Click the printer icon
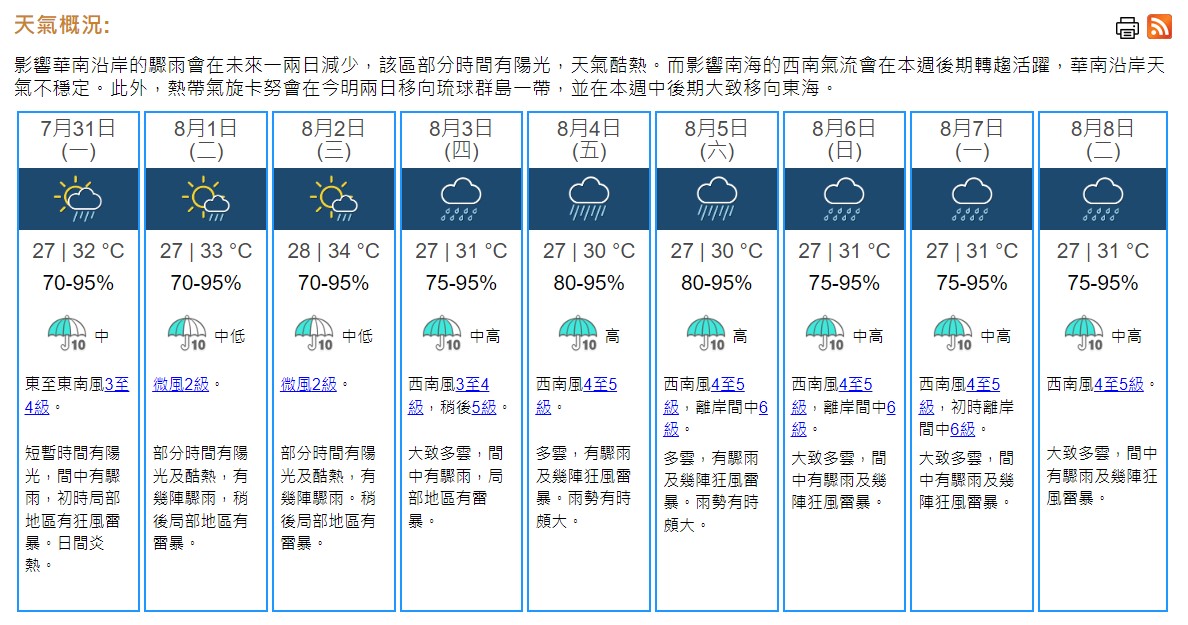 (1127, 27)
